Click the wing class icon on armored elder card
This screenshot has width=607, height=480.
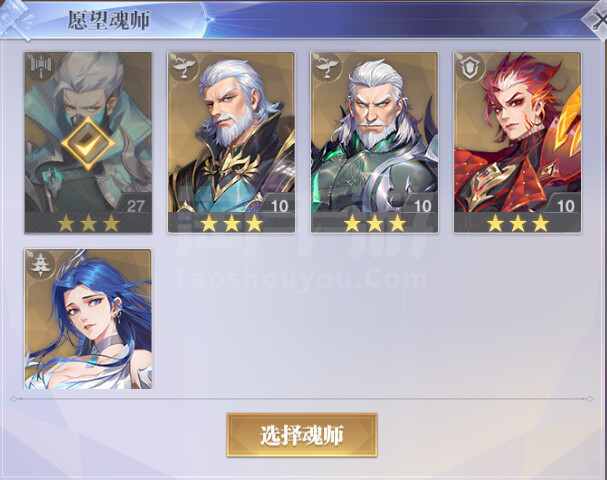[326, 67]
